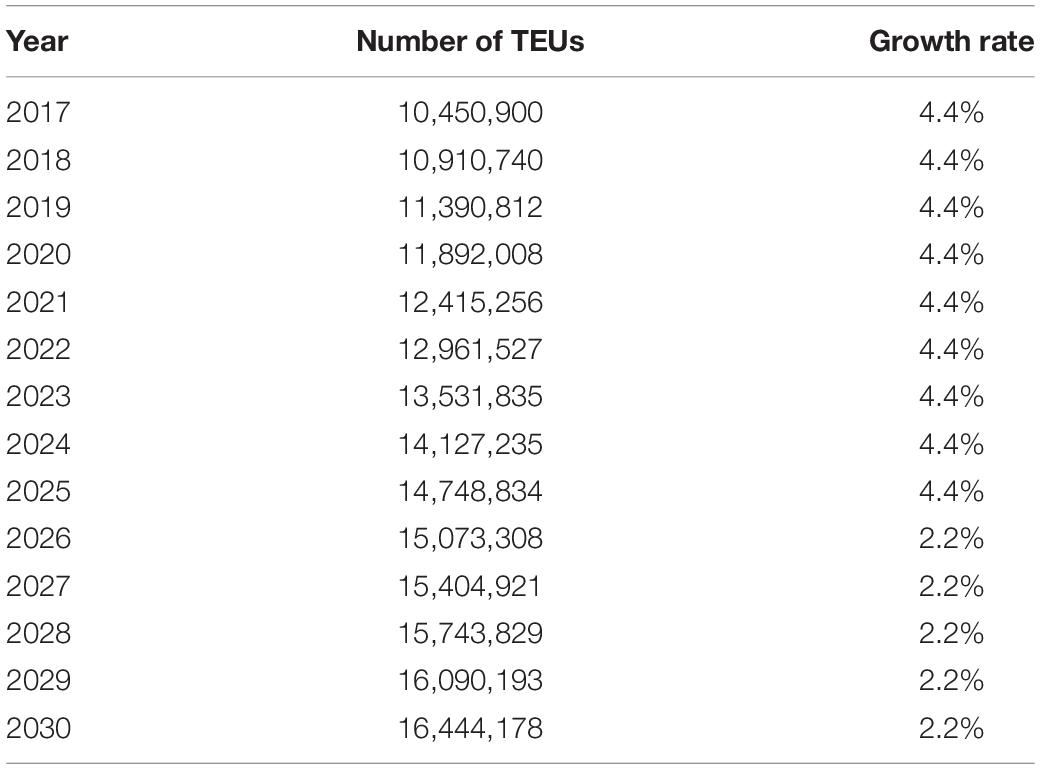1040x769 pixels.
Task: Click the 2022 value 12,961,527
Action: [x=470, y=349]
